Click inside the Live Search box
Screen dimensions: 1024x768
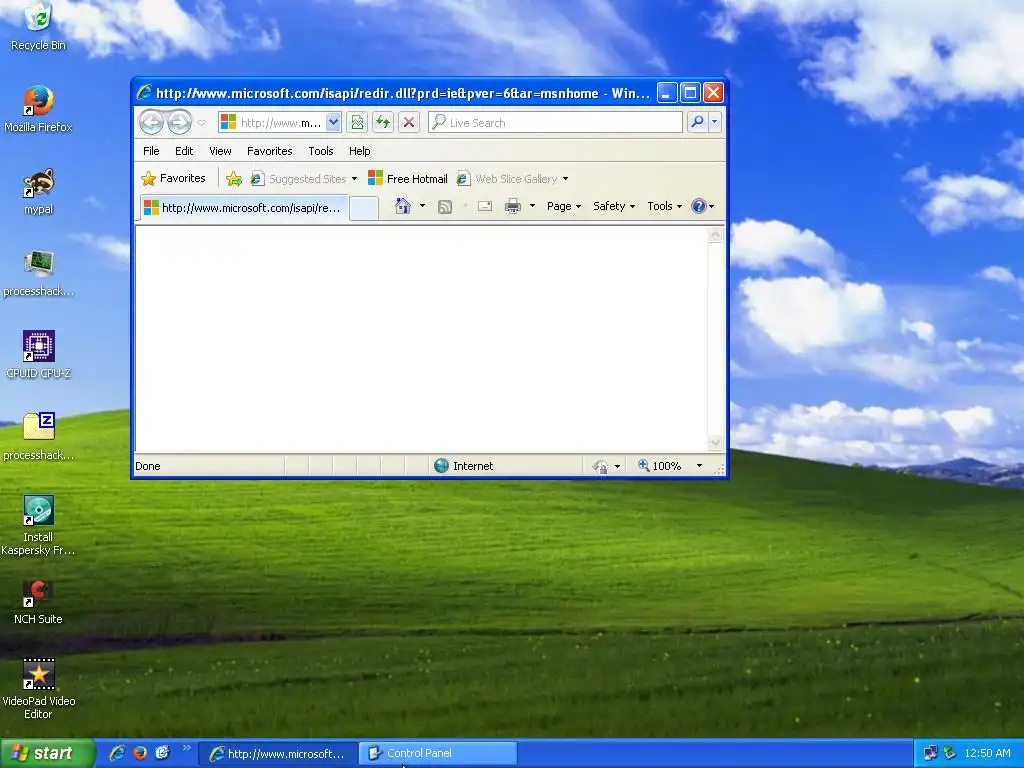coord(555,122)
